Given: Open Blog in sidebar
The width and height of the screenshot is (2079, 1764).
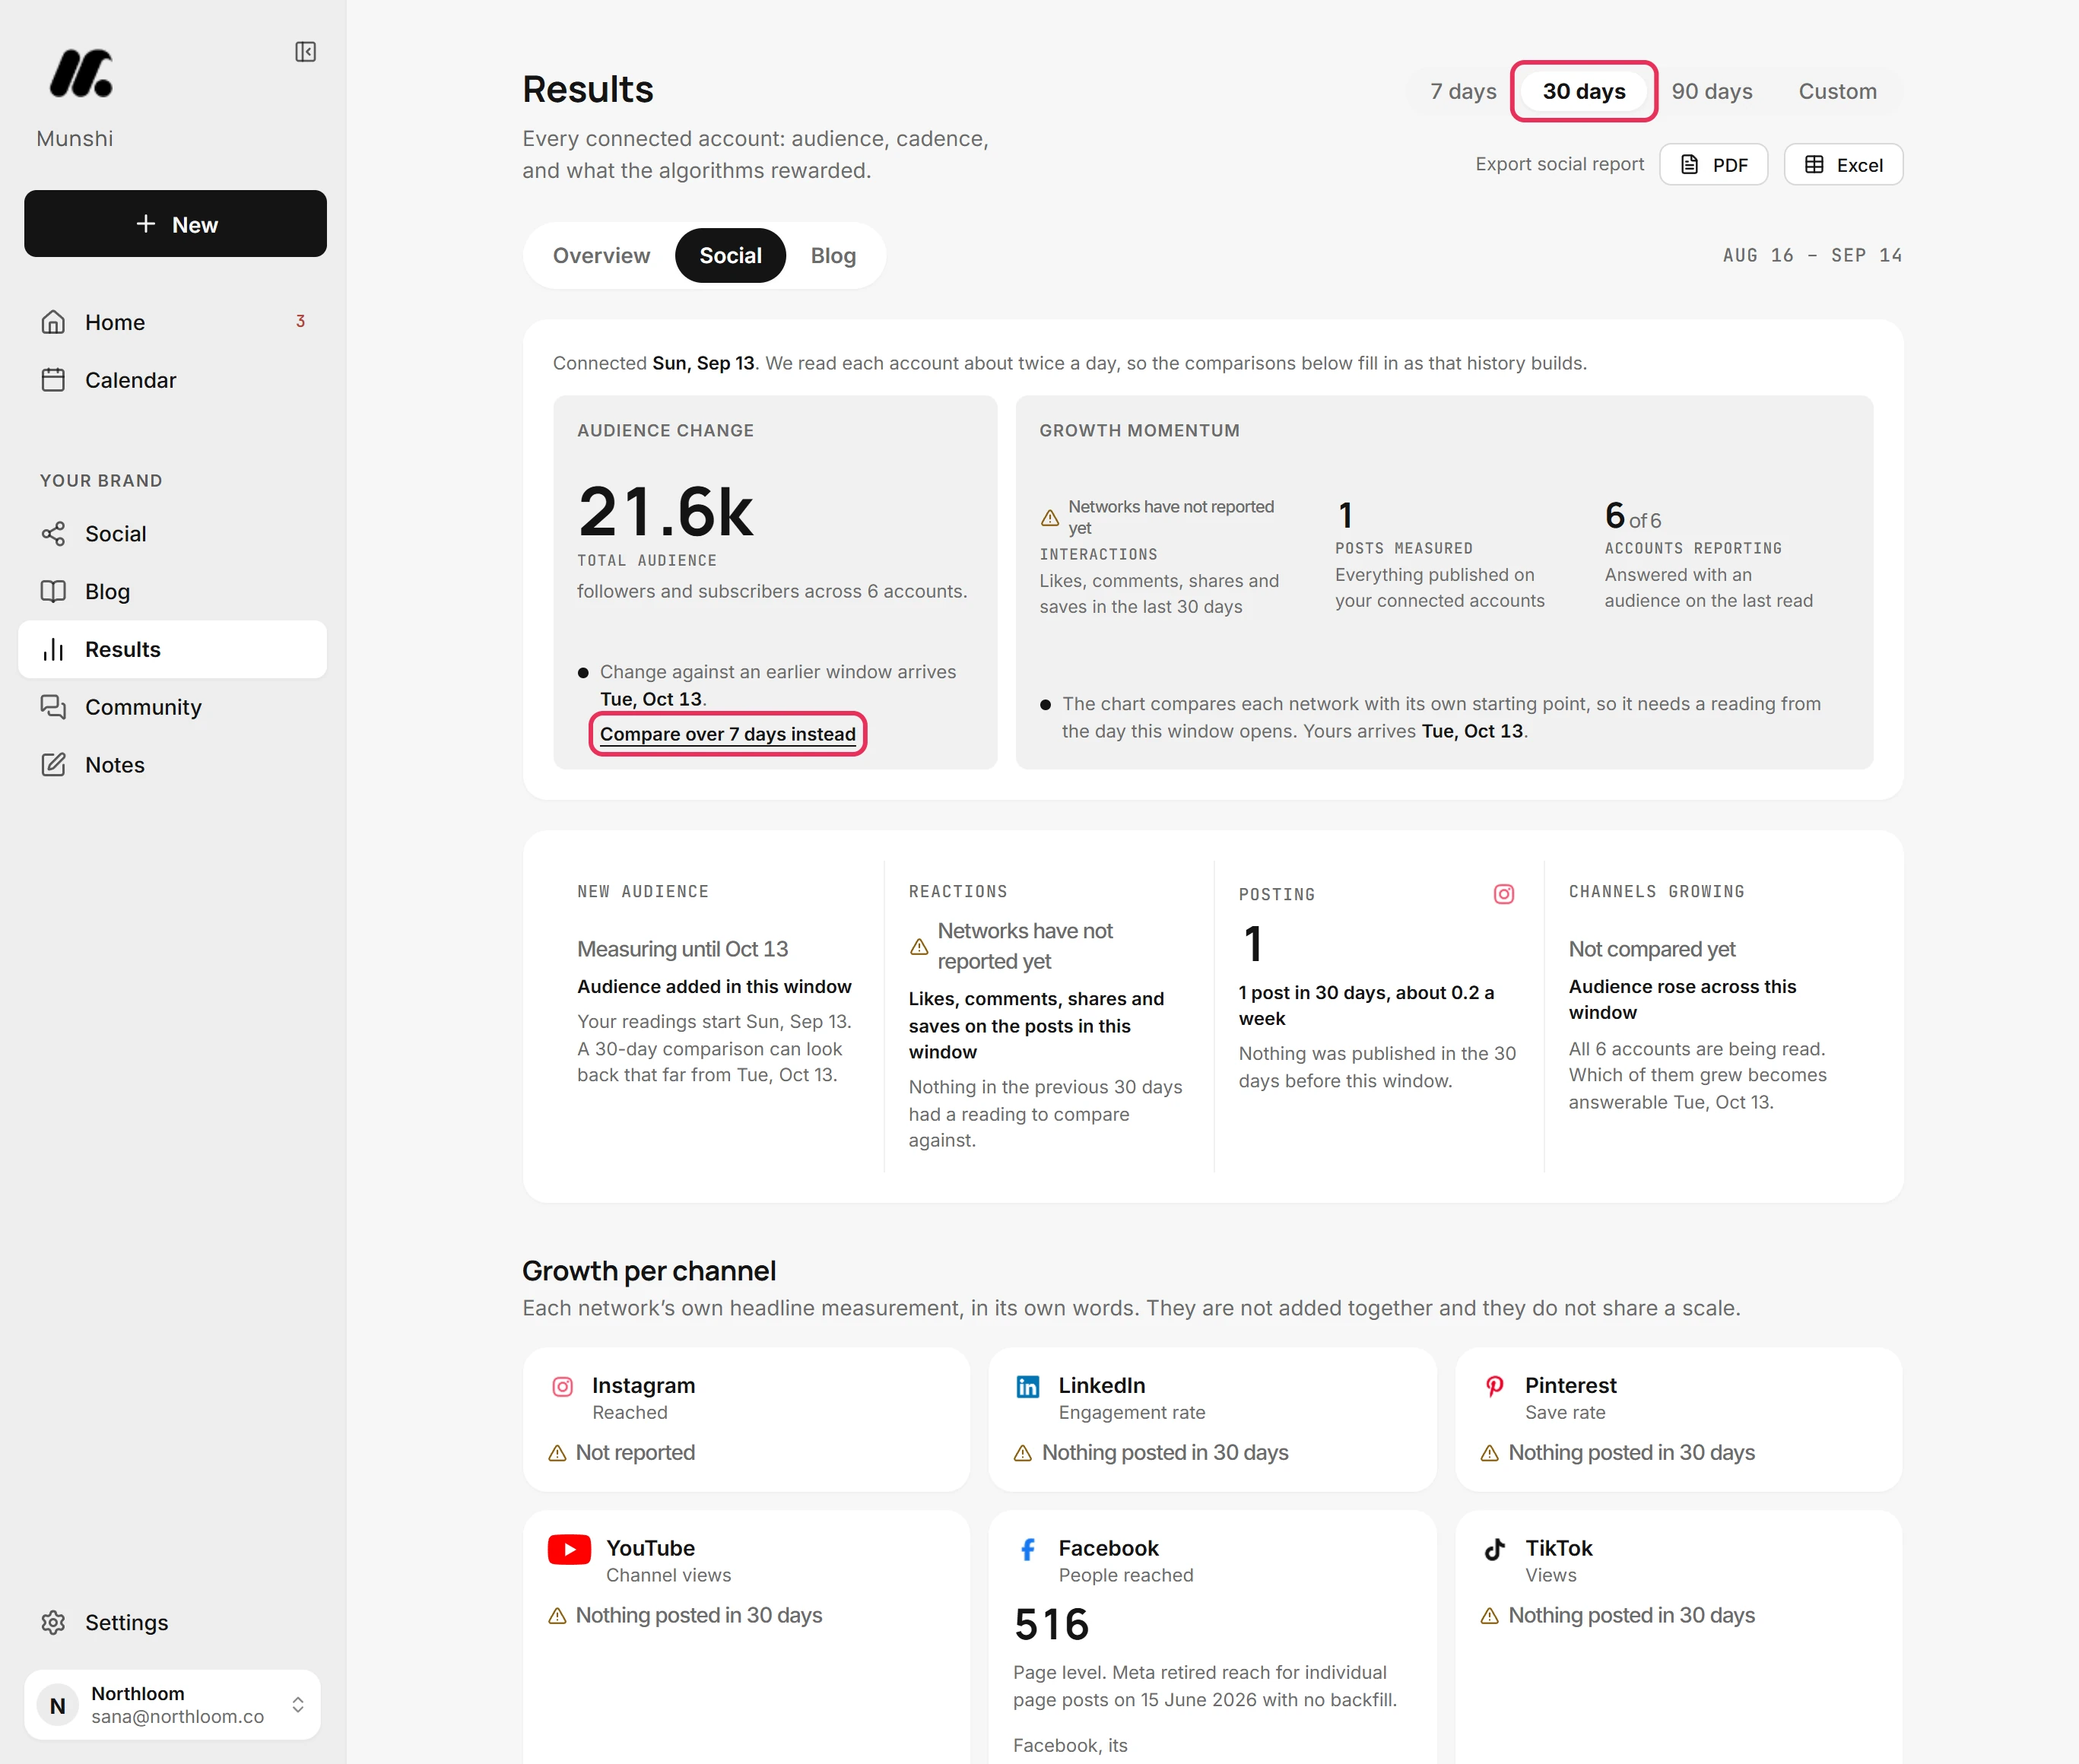Looking at the screenshot, I should (173, 592).
